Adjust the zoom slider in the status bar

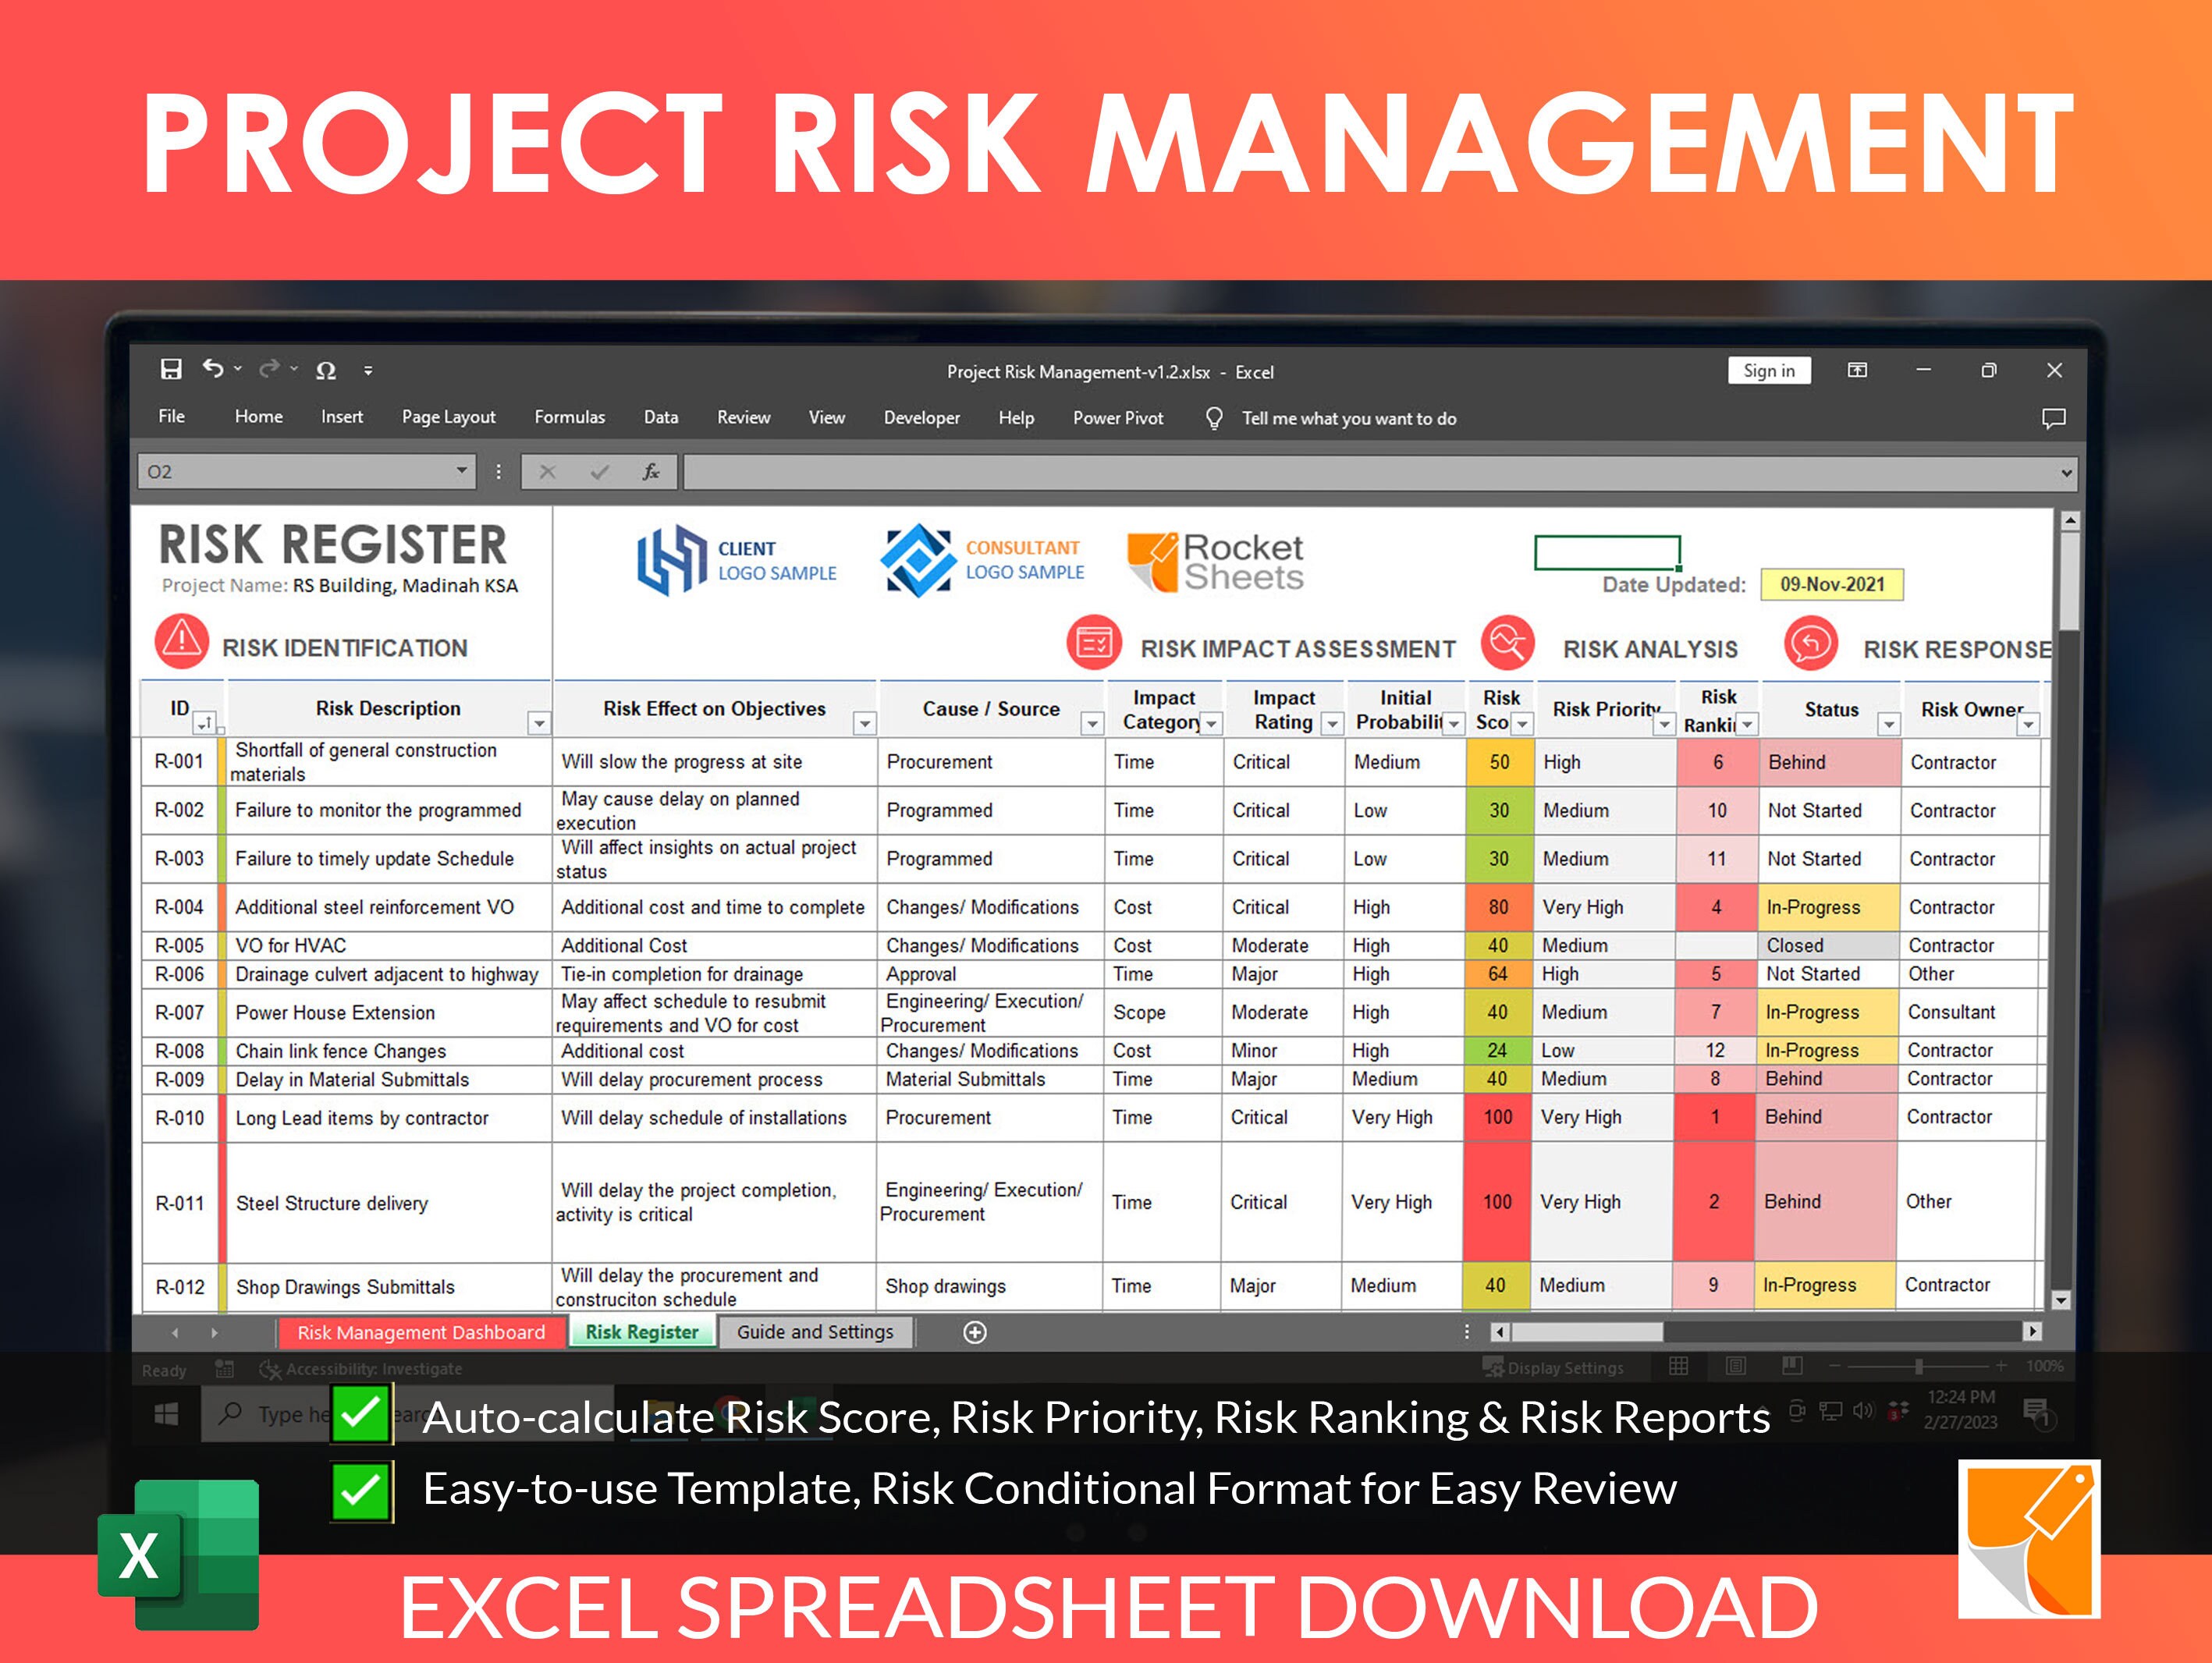1920,1367
